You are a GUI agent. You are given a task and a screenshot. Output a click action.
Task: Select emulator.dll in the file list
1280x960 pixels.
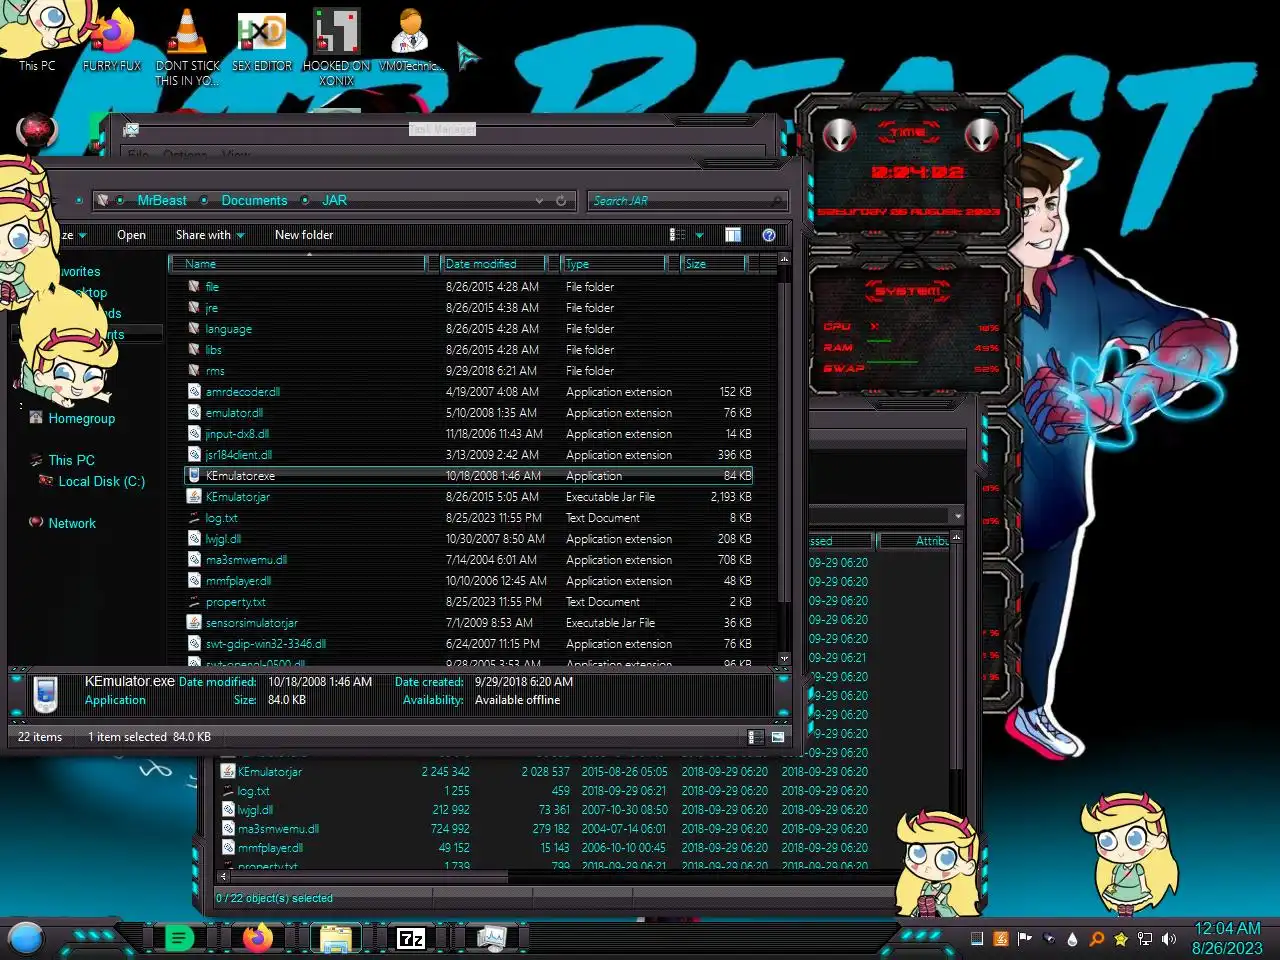[469, 413]
